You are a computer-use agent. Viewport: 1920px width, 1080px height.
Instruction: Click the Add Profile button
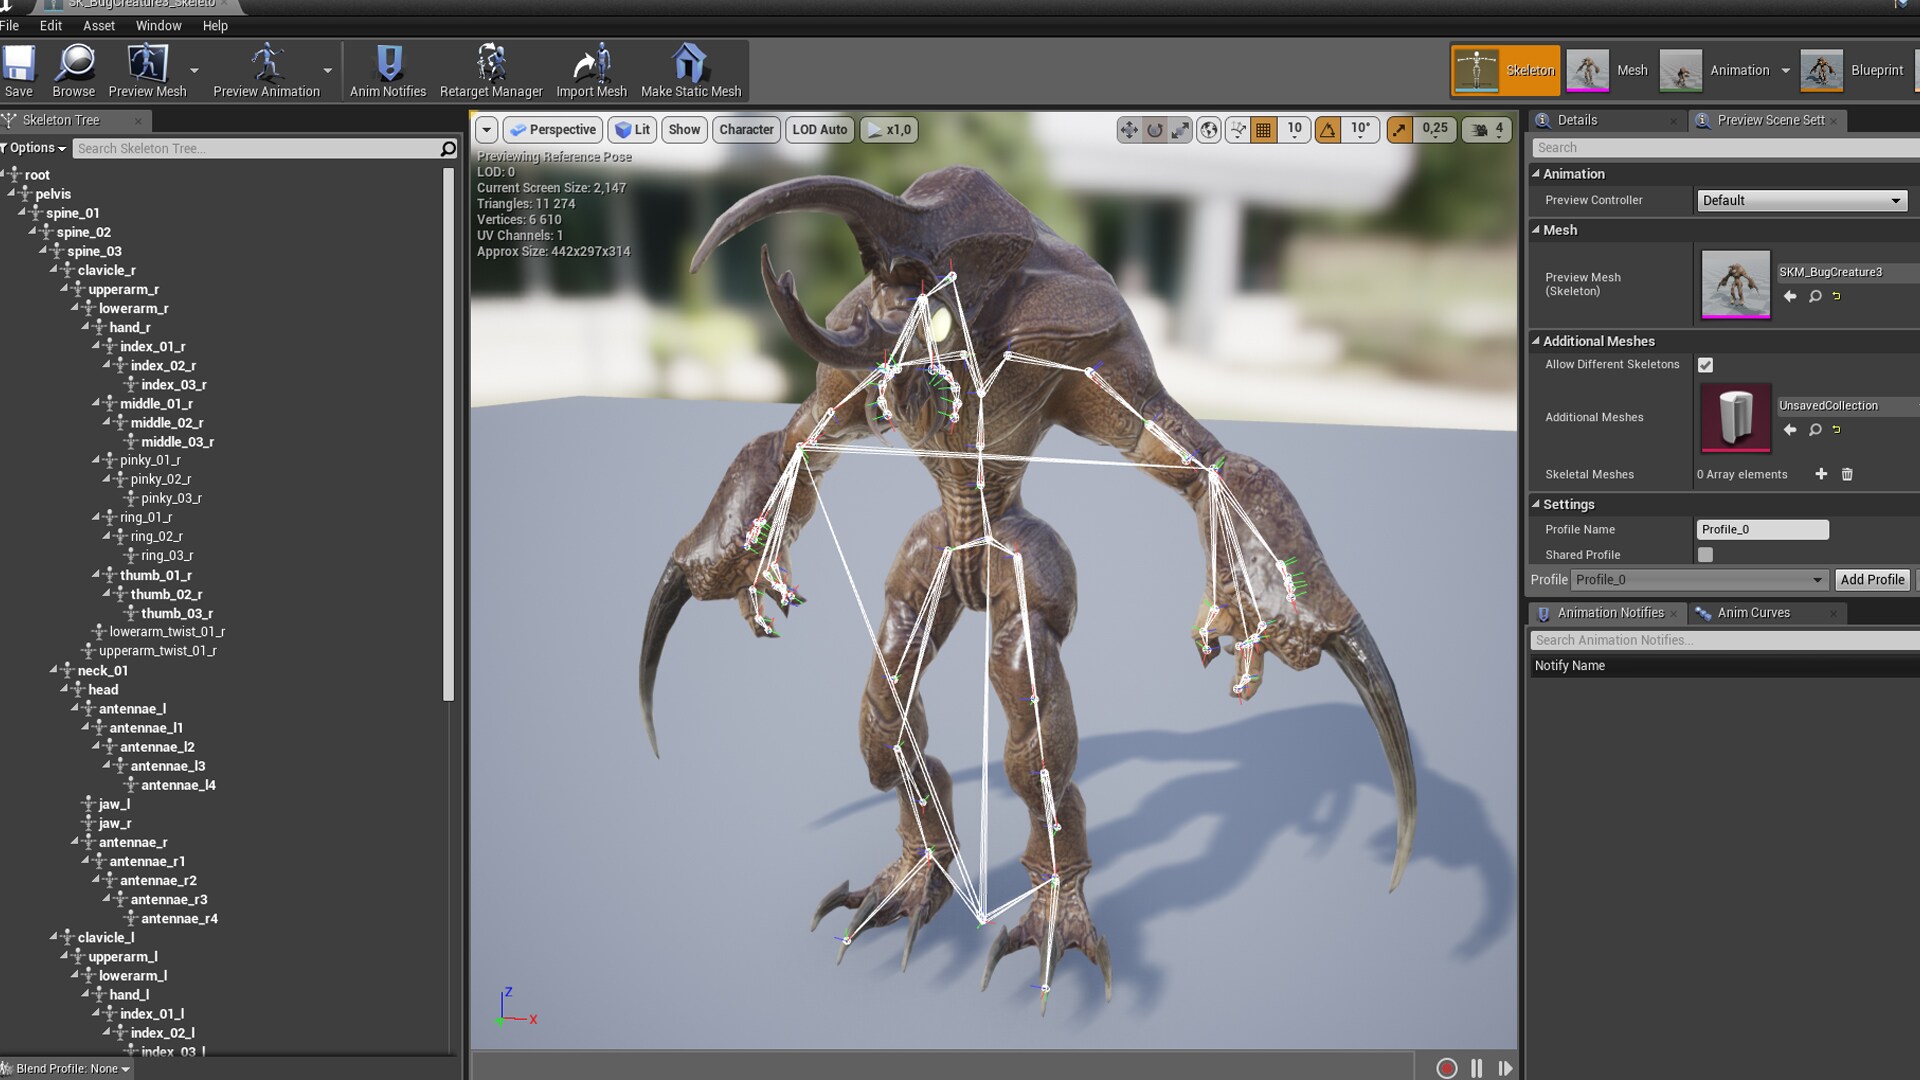[x=1872, y=580]
